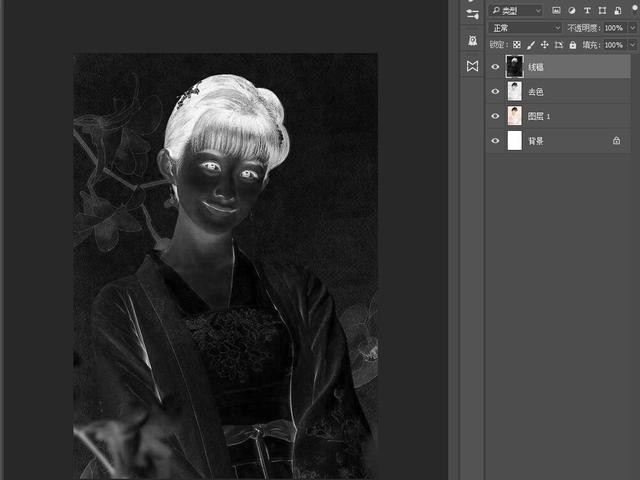Click the fill (填充) percentage field
640x480 pixels.
[x=612, y=45]
